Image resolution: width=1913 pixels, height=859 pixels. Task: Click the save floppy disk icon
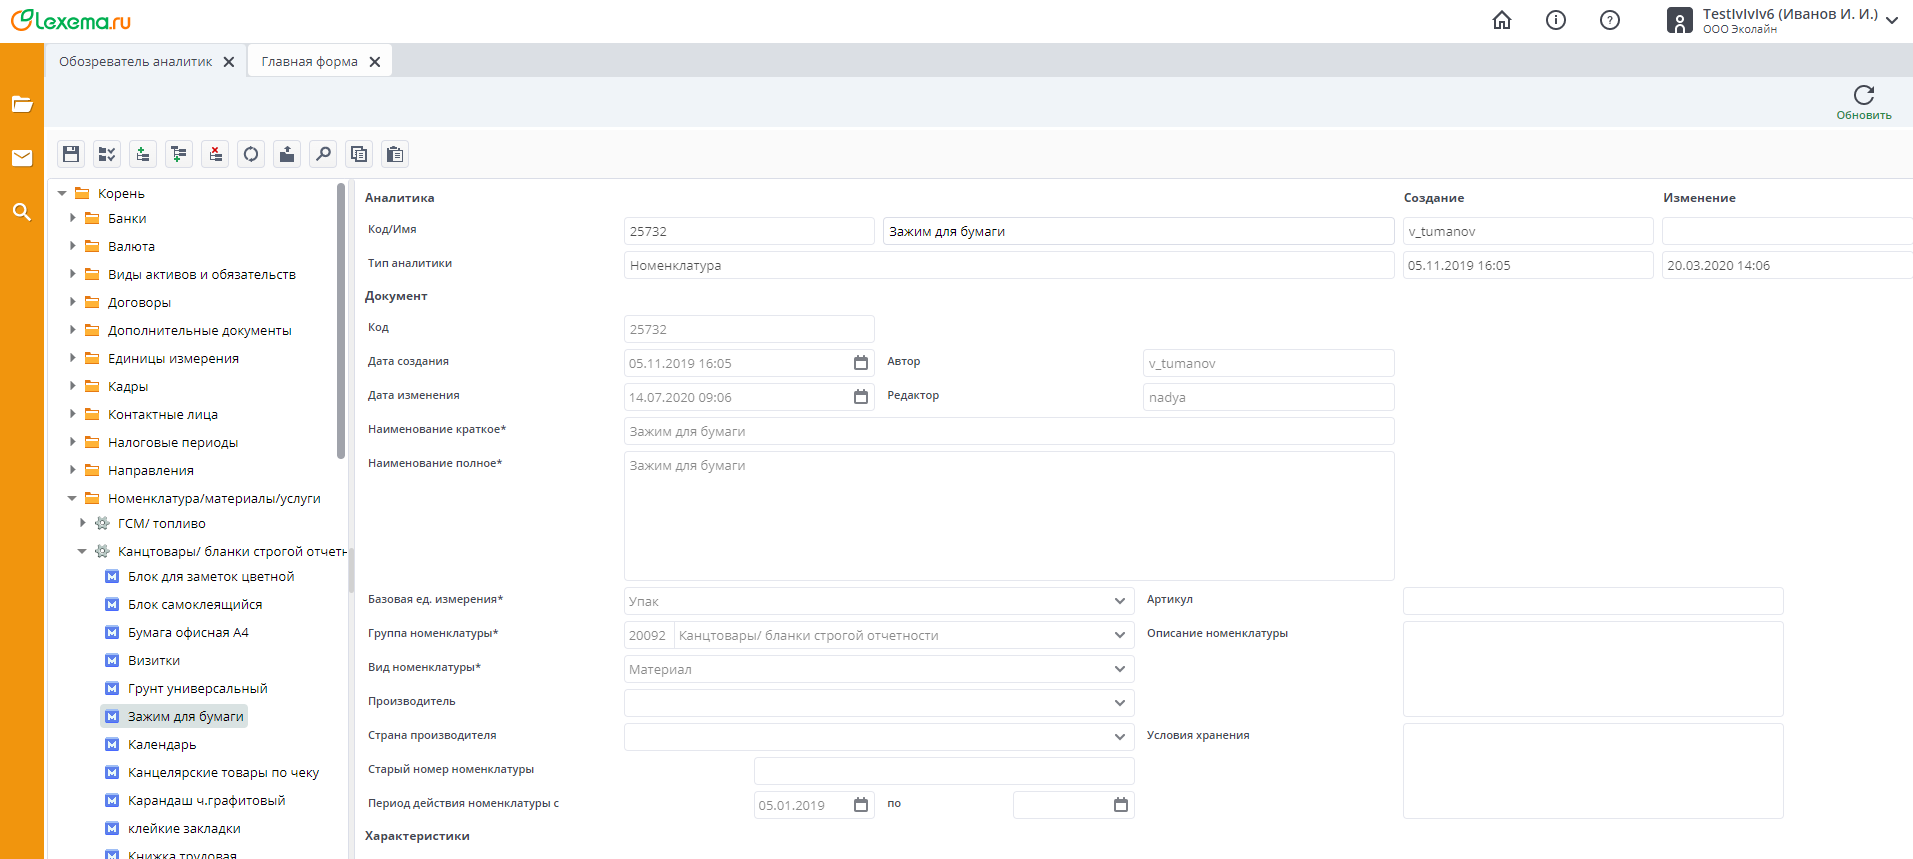pyautogui.click(x=71, y=154)
